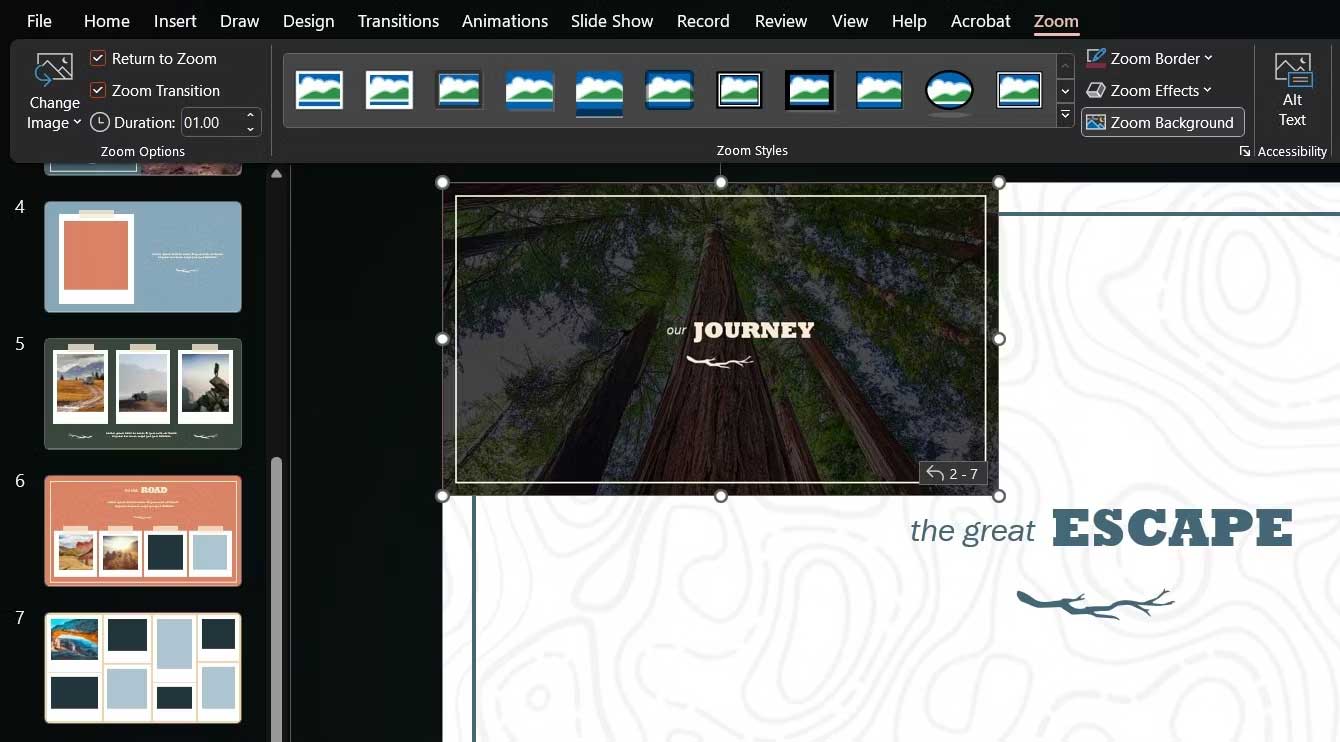Select the first Zoom Style in the gallery
The width and height of the screenshot is (1340, 742).
(318, 89)
